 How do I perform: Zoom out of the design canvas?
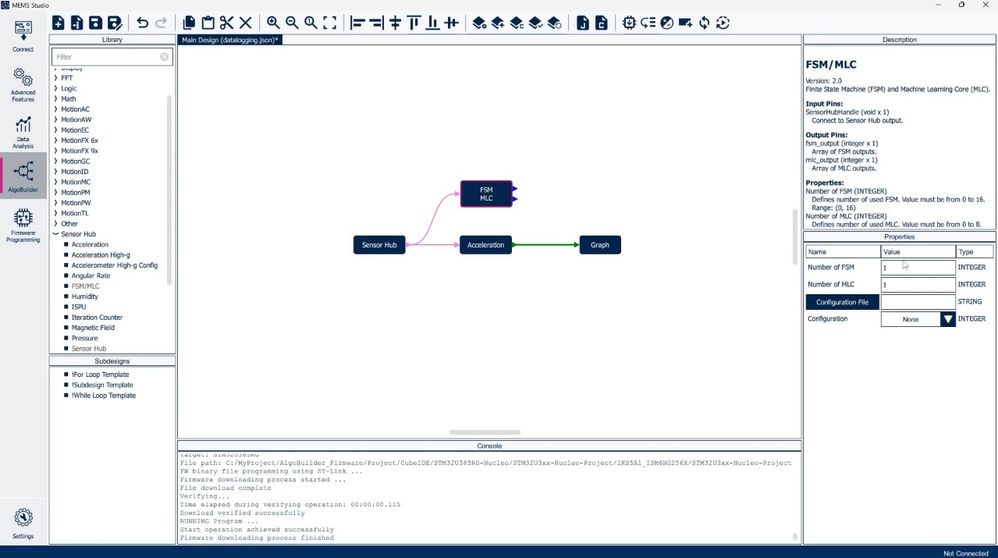click(292, 23)
